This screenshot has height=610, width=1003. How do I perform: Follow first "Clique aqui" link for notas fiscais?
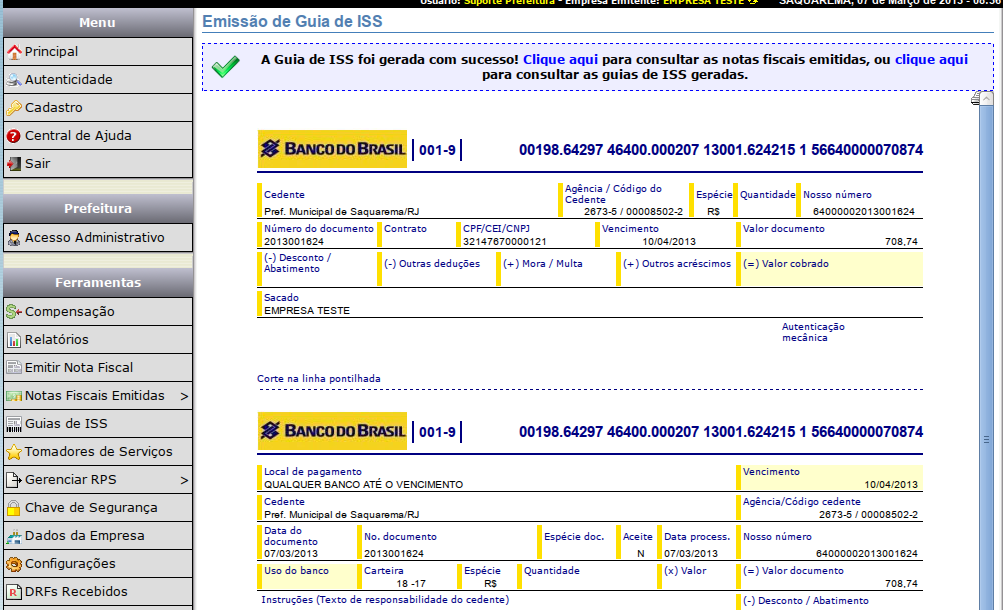pyautogui.click(x=560, y=60)
